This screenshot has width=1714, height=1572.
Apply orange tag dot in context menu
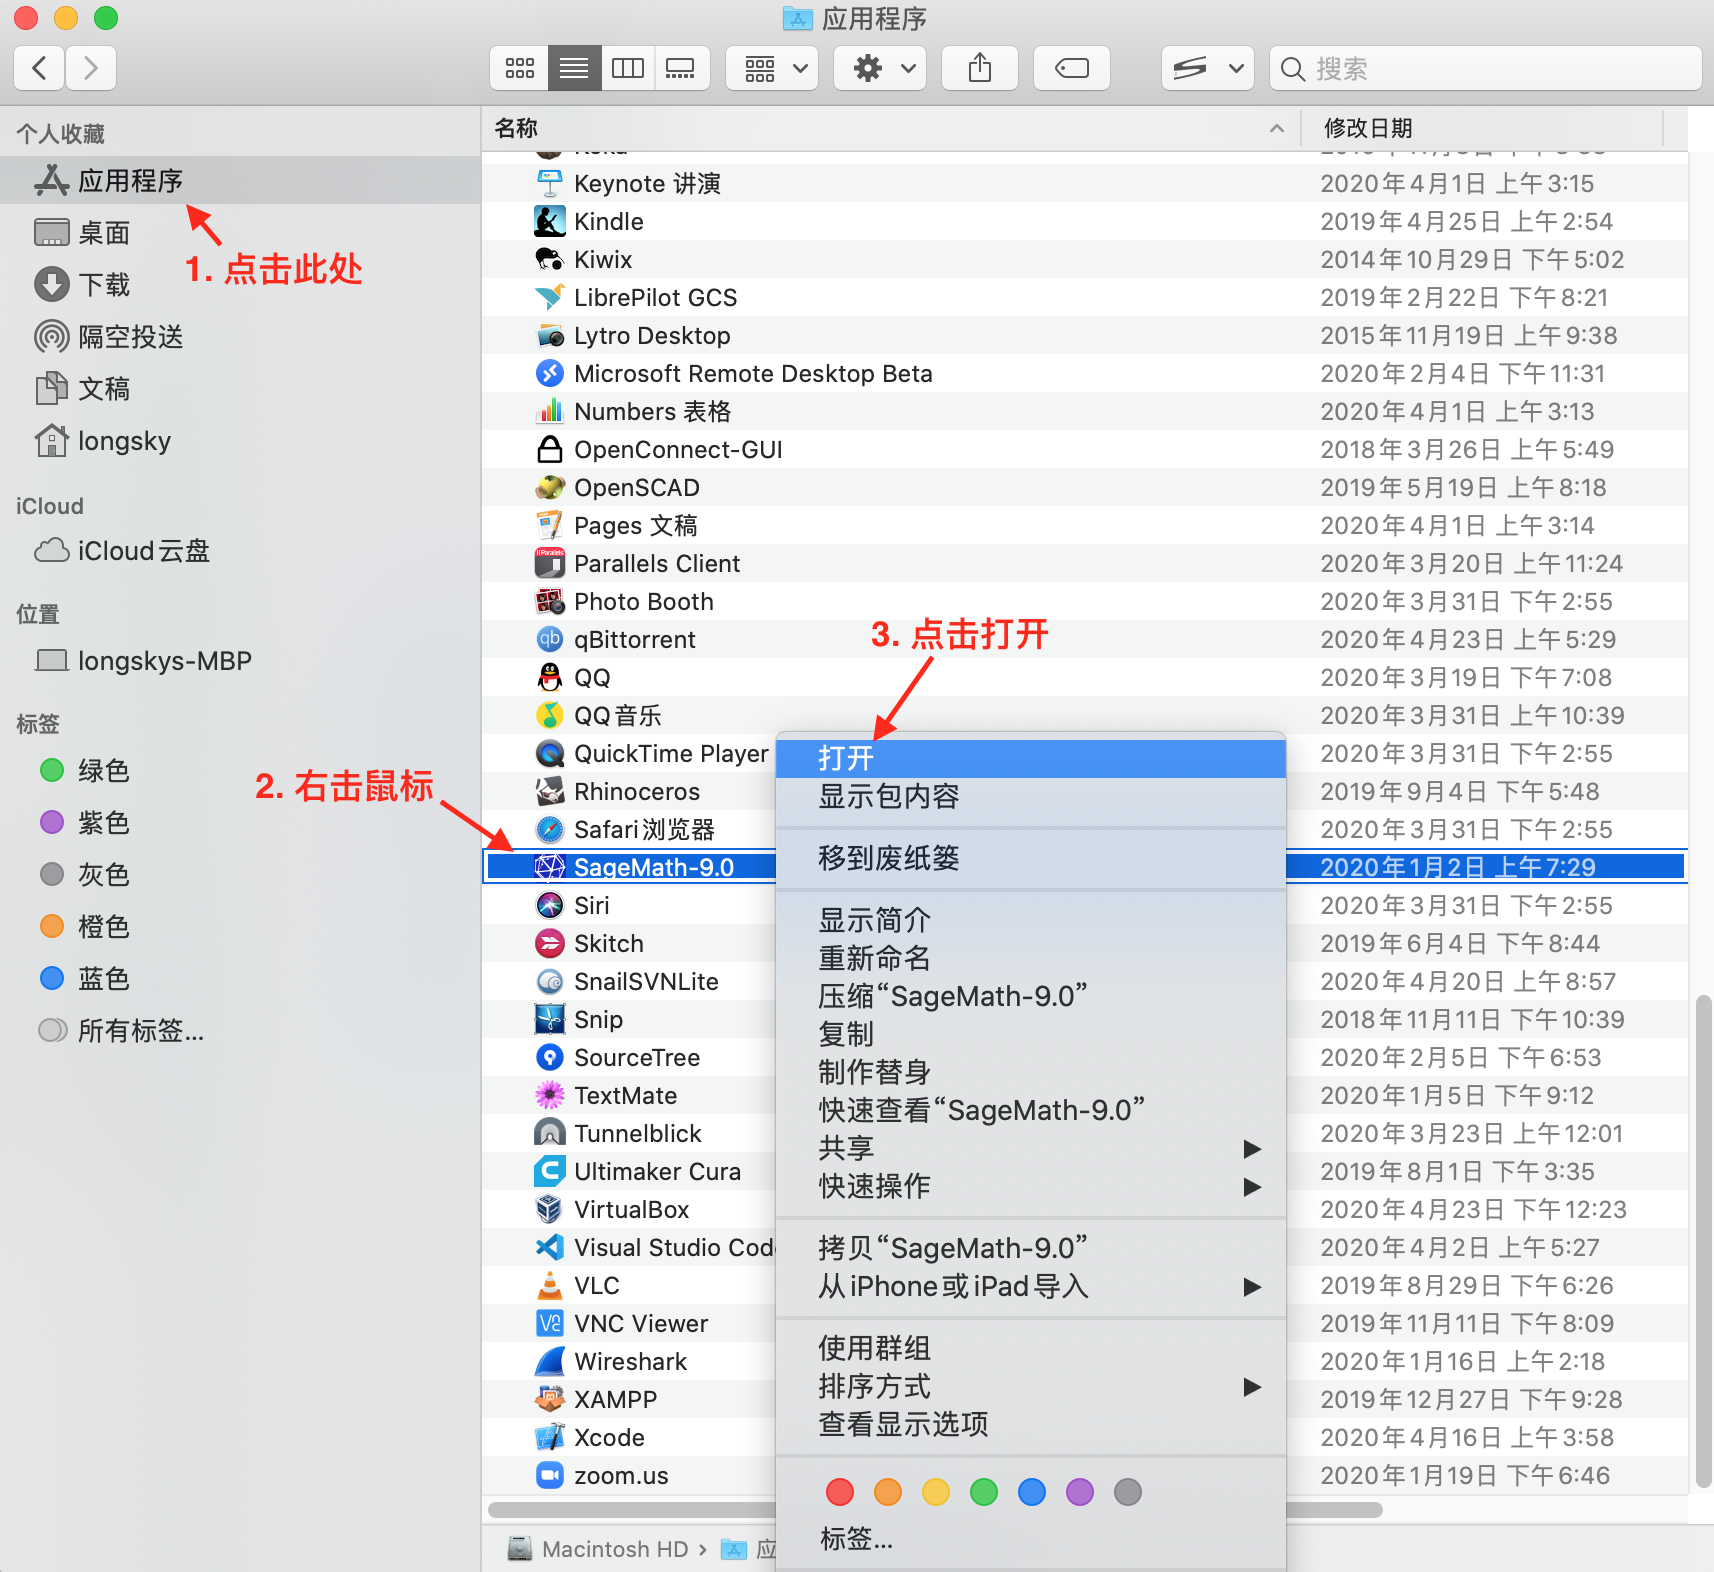point(888,1492)
